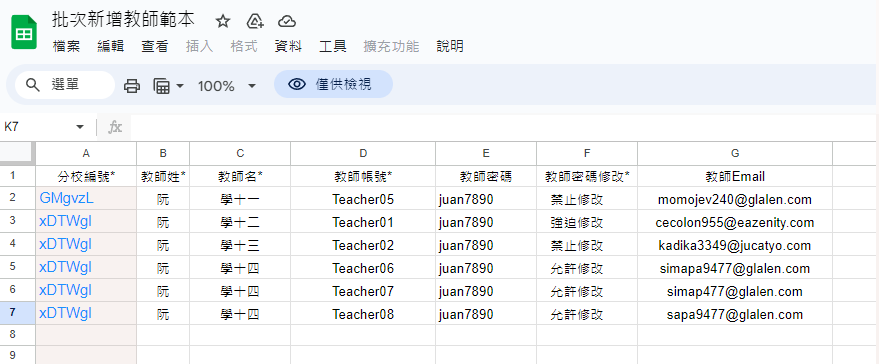879x364 pixels.
Task: Click the add to Drive icon
Action: (x=255, y=21)
